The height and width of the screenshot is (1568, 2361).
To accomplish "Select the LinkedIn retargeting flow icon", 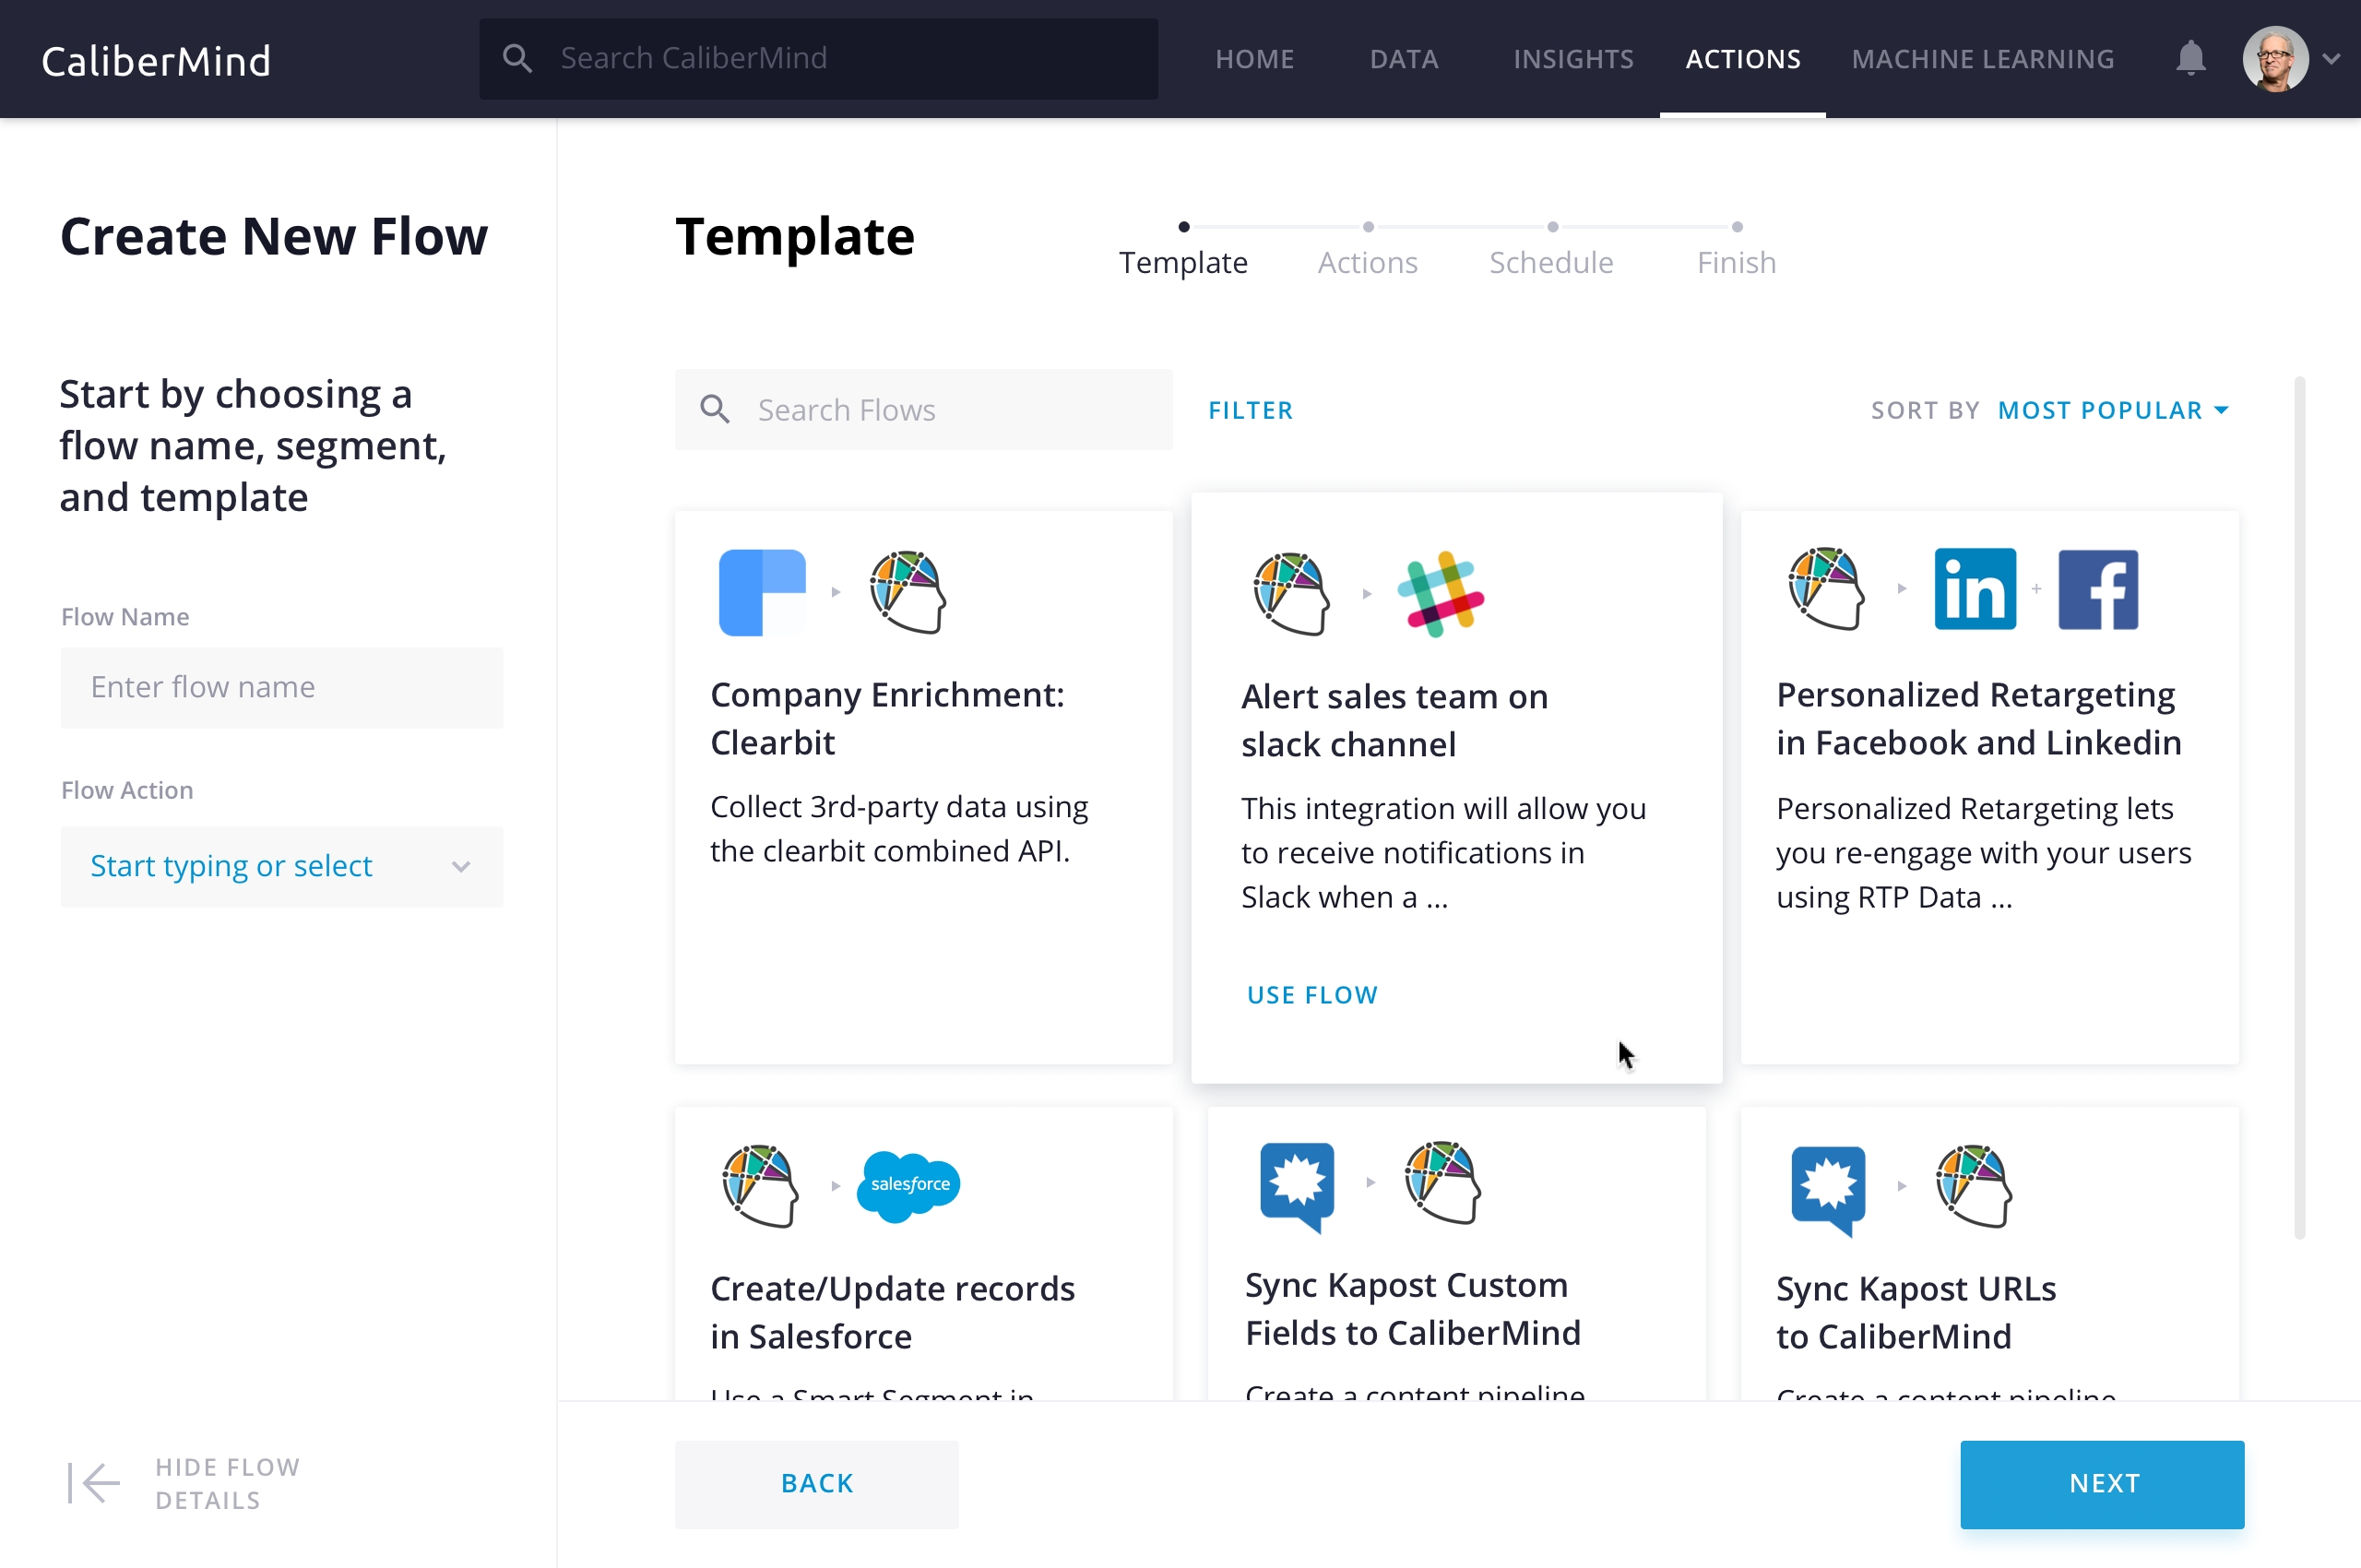I will pos(1973,589).
